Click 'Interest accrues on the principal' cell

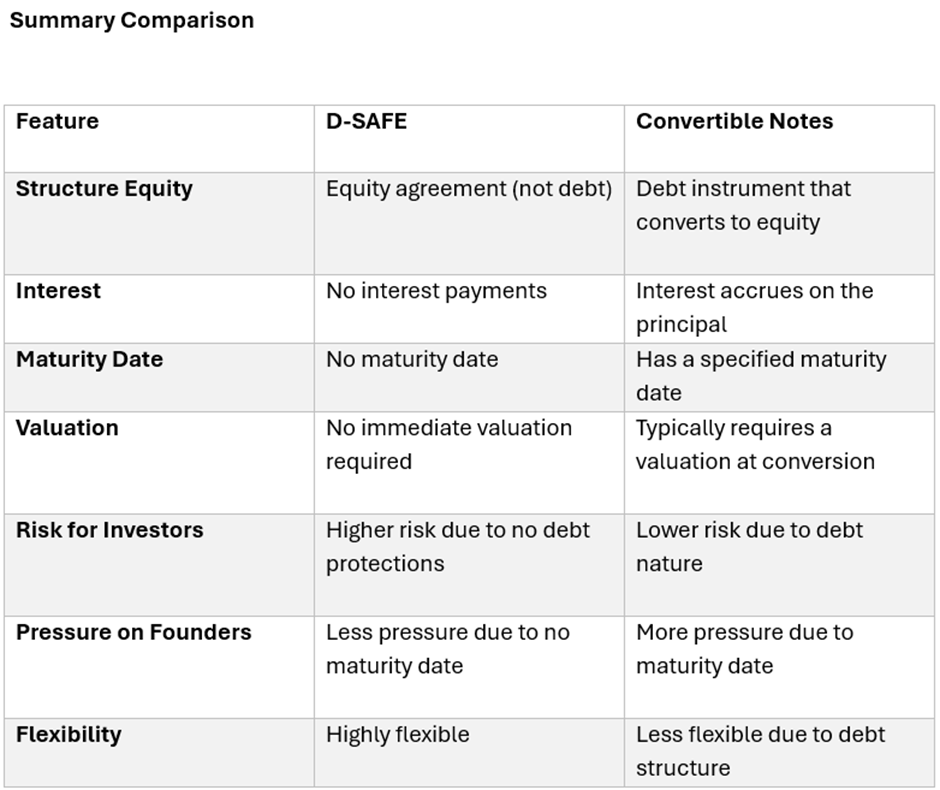(754, 307)
